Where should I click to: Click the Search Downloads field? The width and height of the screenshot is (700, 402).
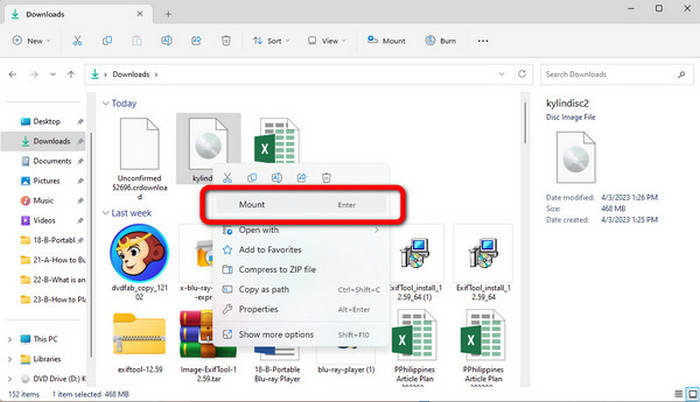coord(617,74)
